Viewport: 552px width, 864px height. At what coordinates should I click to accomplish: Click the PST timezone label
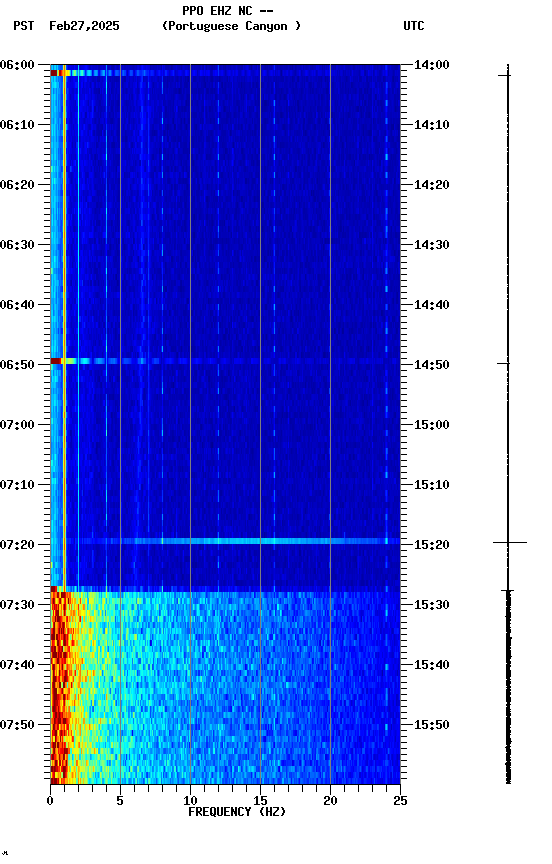coord(23,26)
